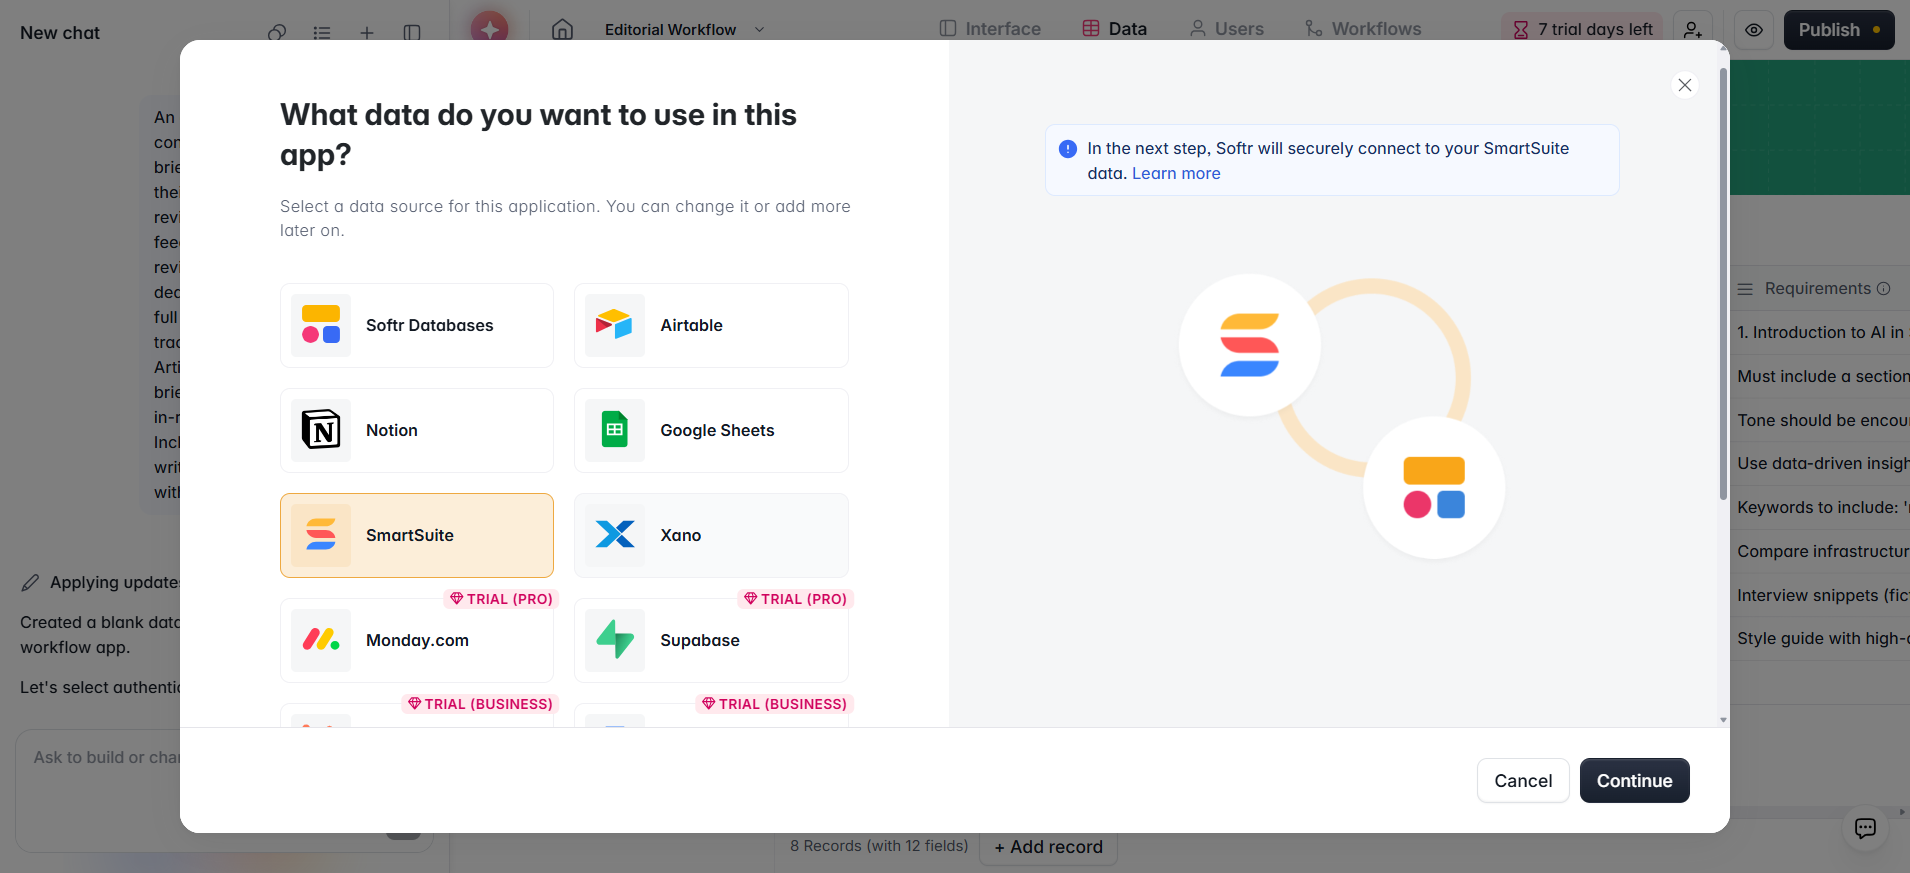Click the info icon in notice box

click(1068, 149)
